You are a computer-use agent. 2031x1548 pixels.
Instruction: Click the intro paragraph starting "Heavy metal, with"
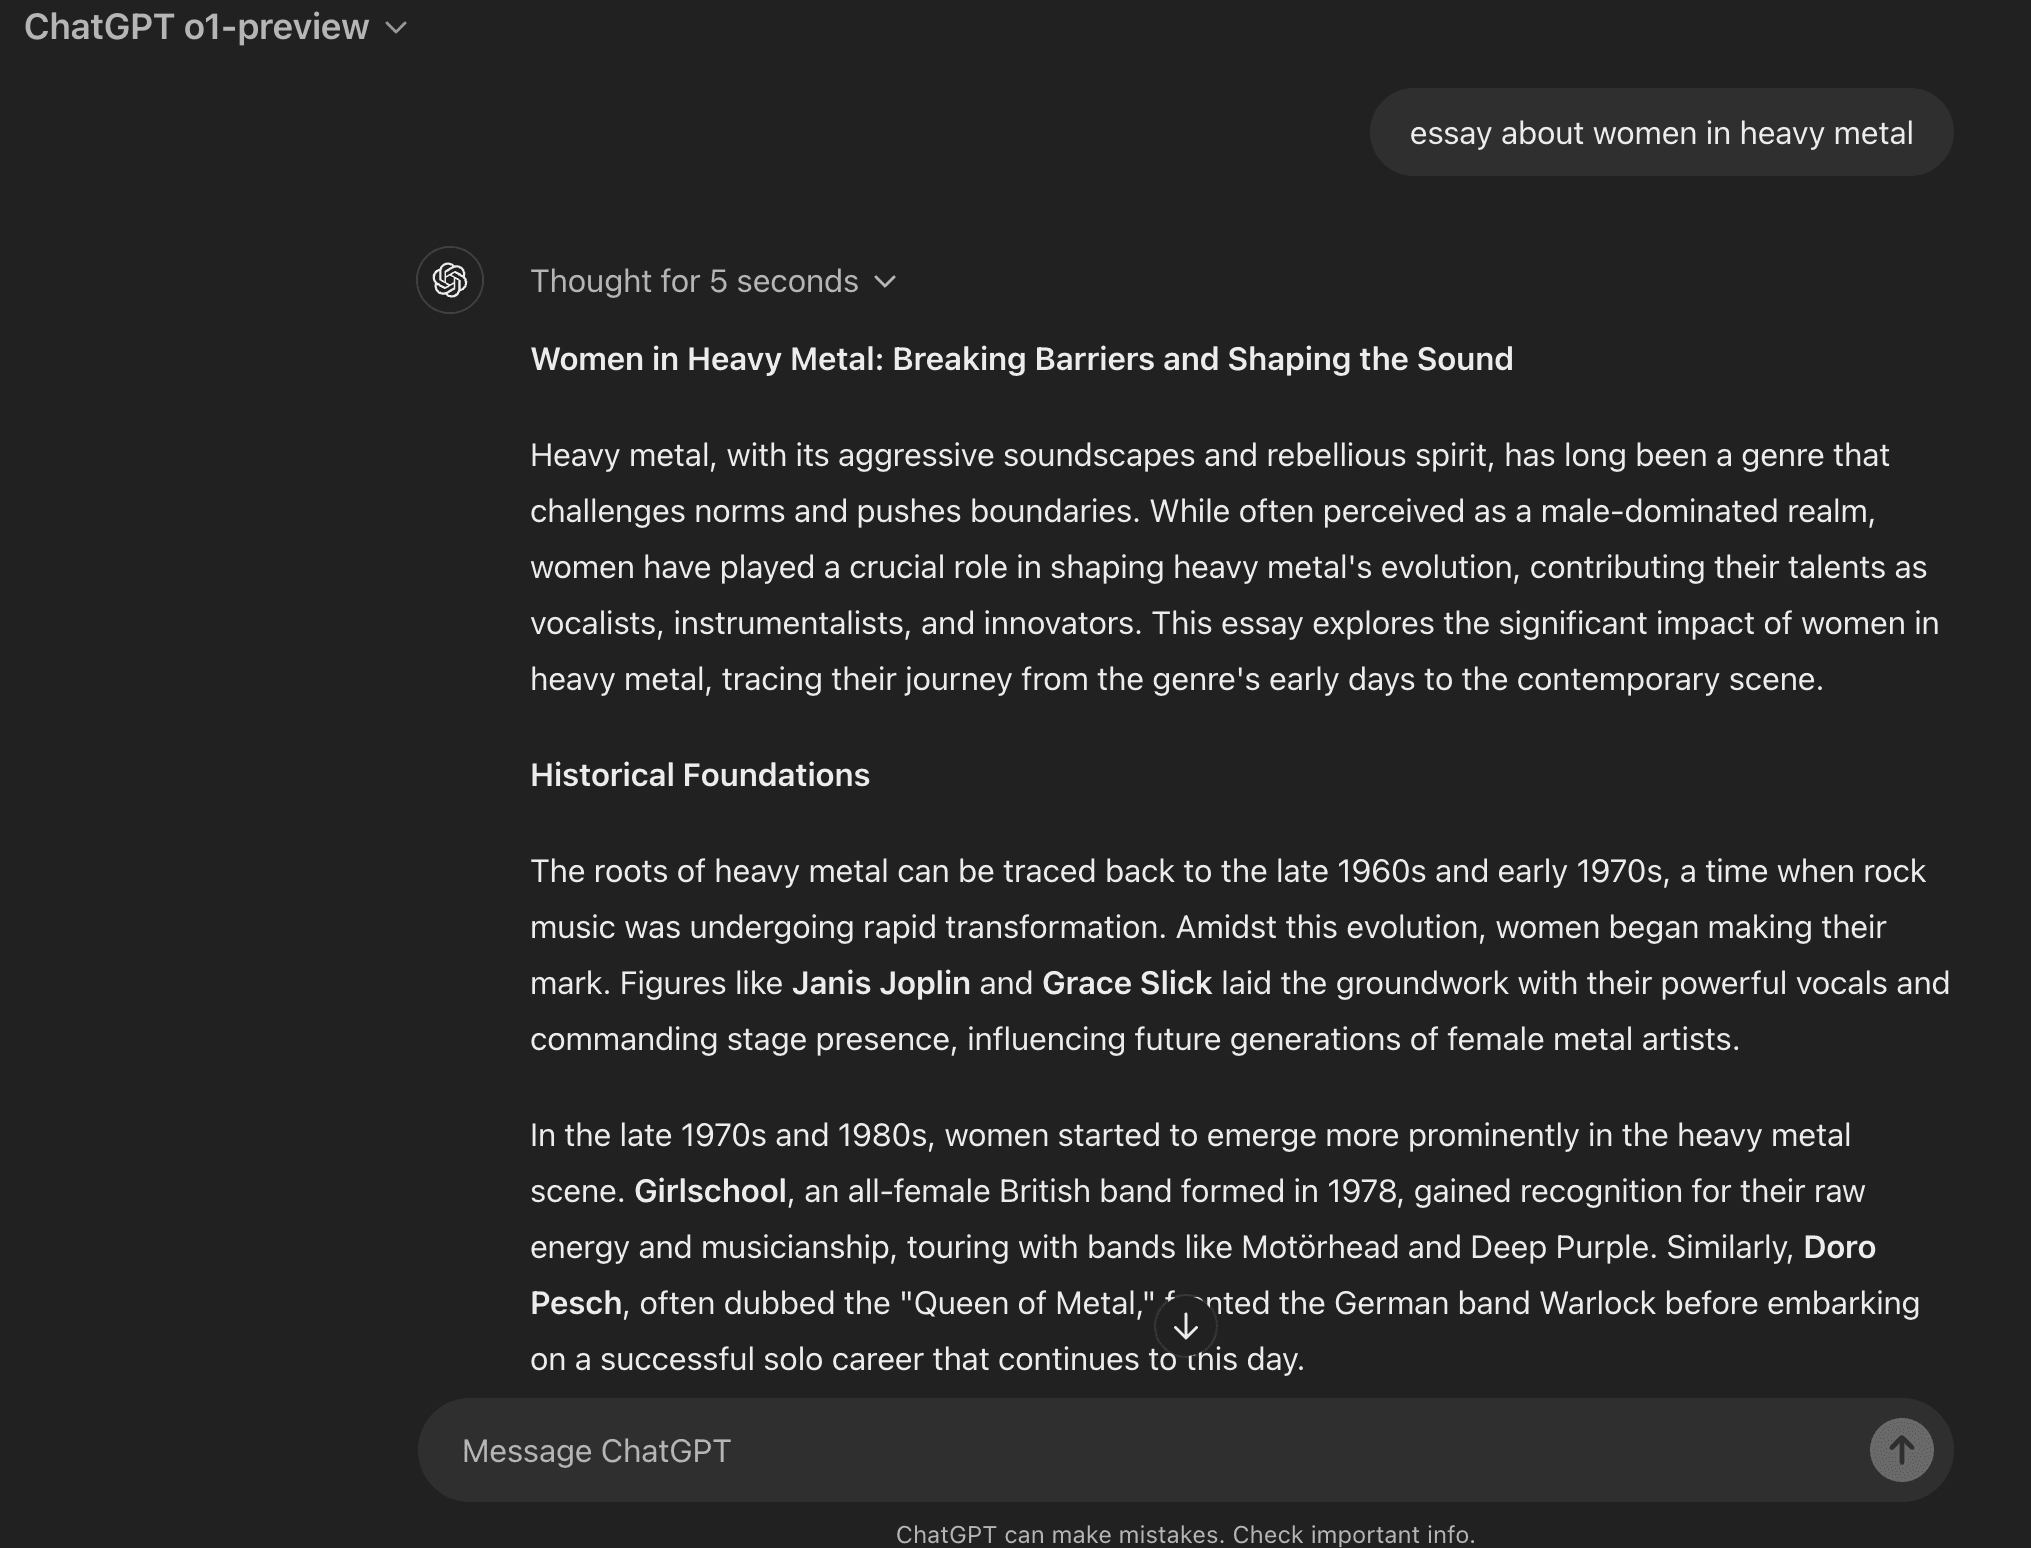pos(1230,567)
